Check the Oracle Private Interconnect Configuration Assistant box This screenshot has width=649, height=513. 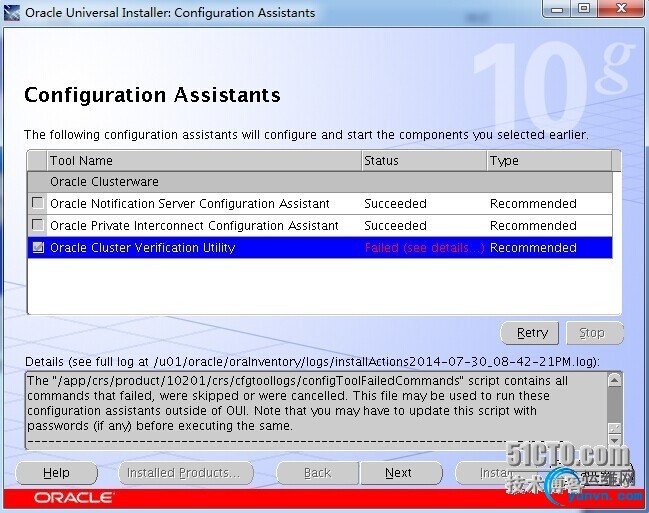(38, 225)
